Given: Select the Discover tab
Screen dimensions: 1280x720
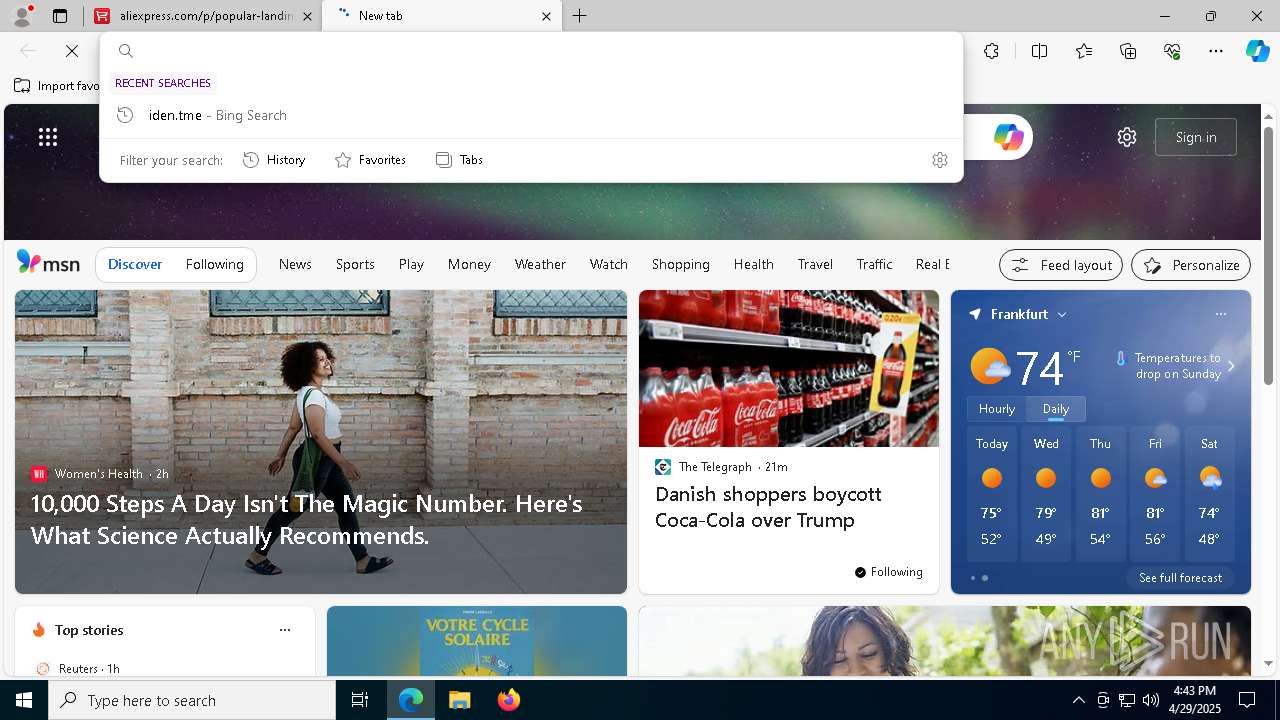Looking at the screenshot, I should point(135,264).
